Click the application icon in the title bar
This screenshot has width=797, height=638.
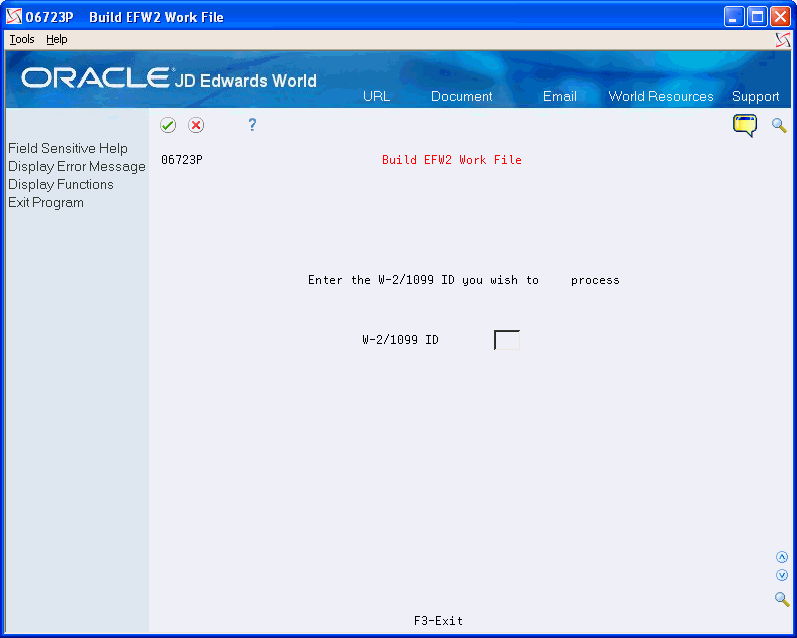point(14,17)
